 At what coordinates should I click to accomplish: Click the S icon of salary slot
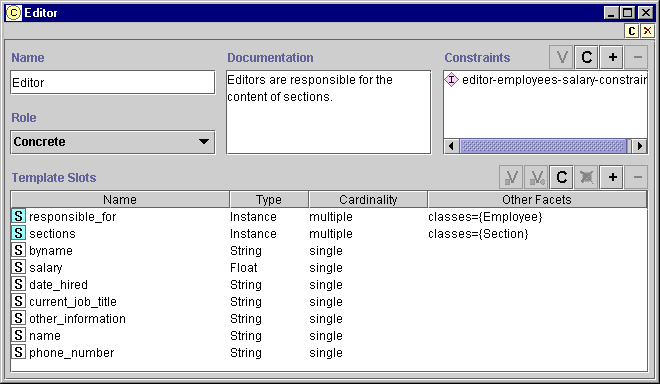(x=19, y=267)
